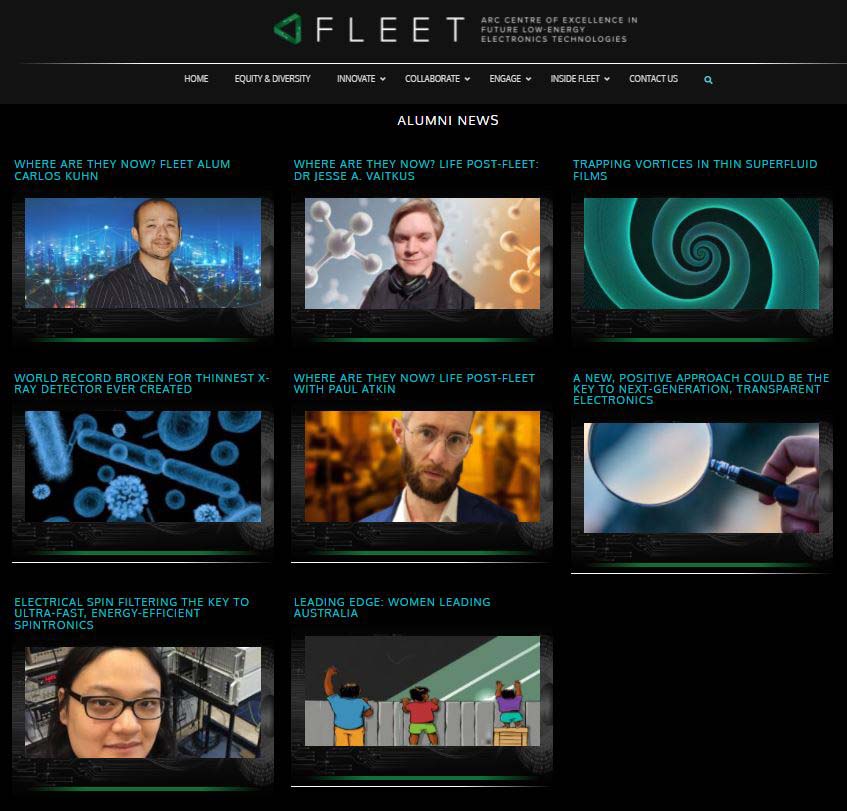Open the transparent electronics article headline
This screenshot has height=811, width=847.
tap(701, 389)
